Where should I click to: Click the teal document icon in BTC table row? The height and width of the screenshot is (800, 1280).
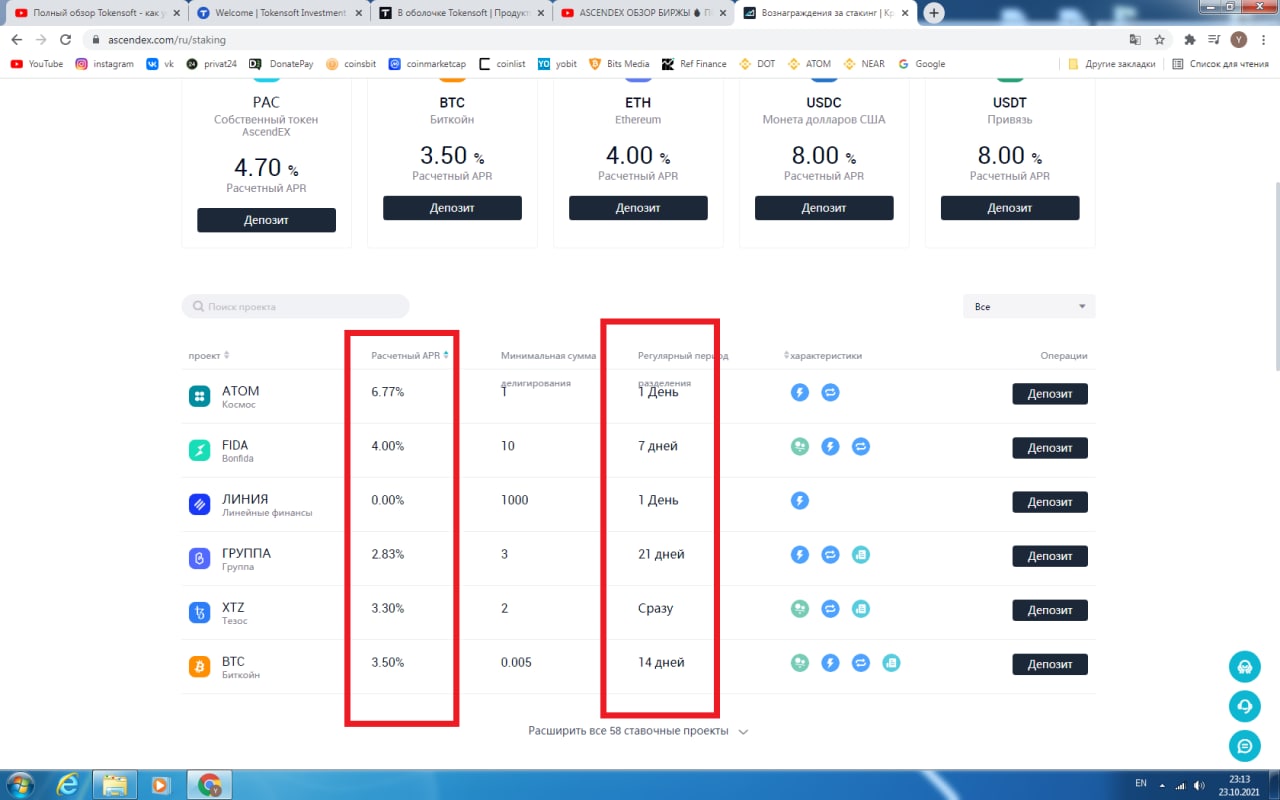tap(892, 663)
